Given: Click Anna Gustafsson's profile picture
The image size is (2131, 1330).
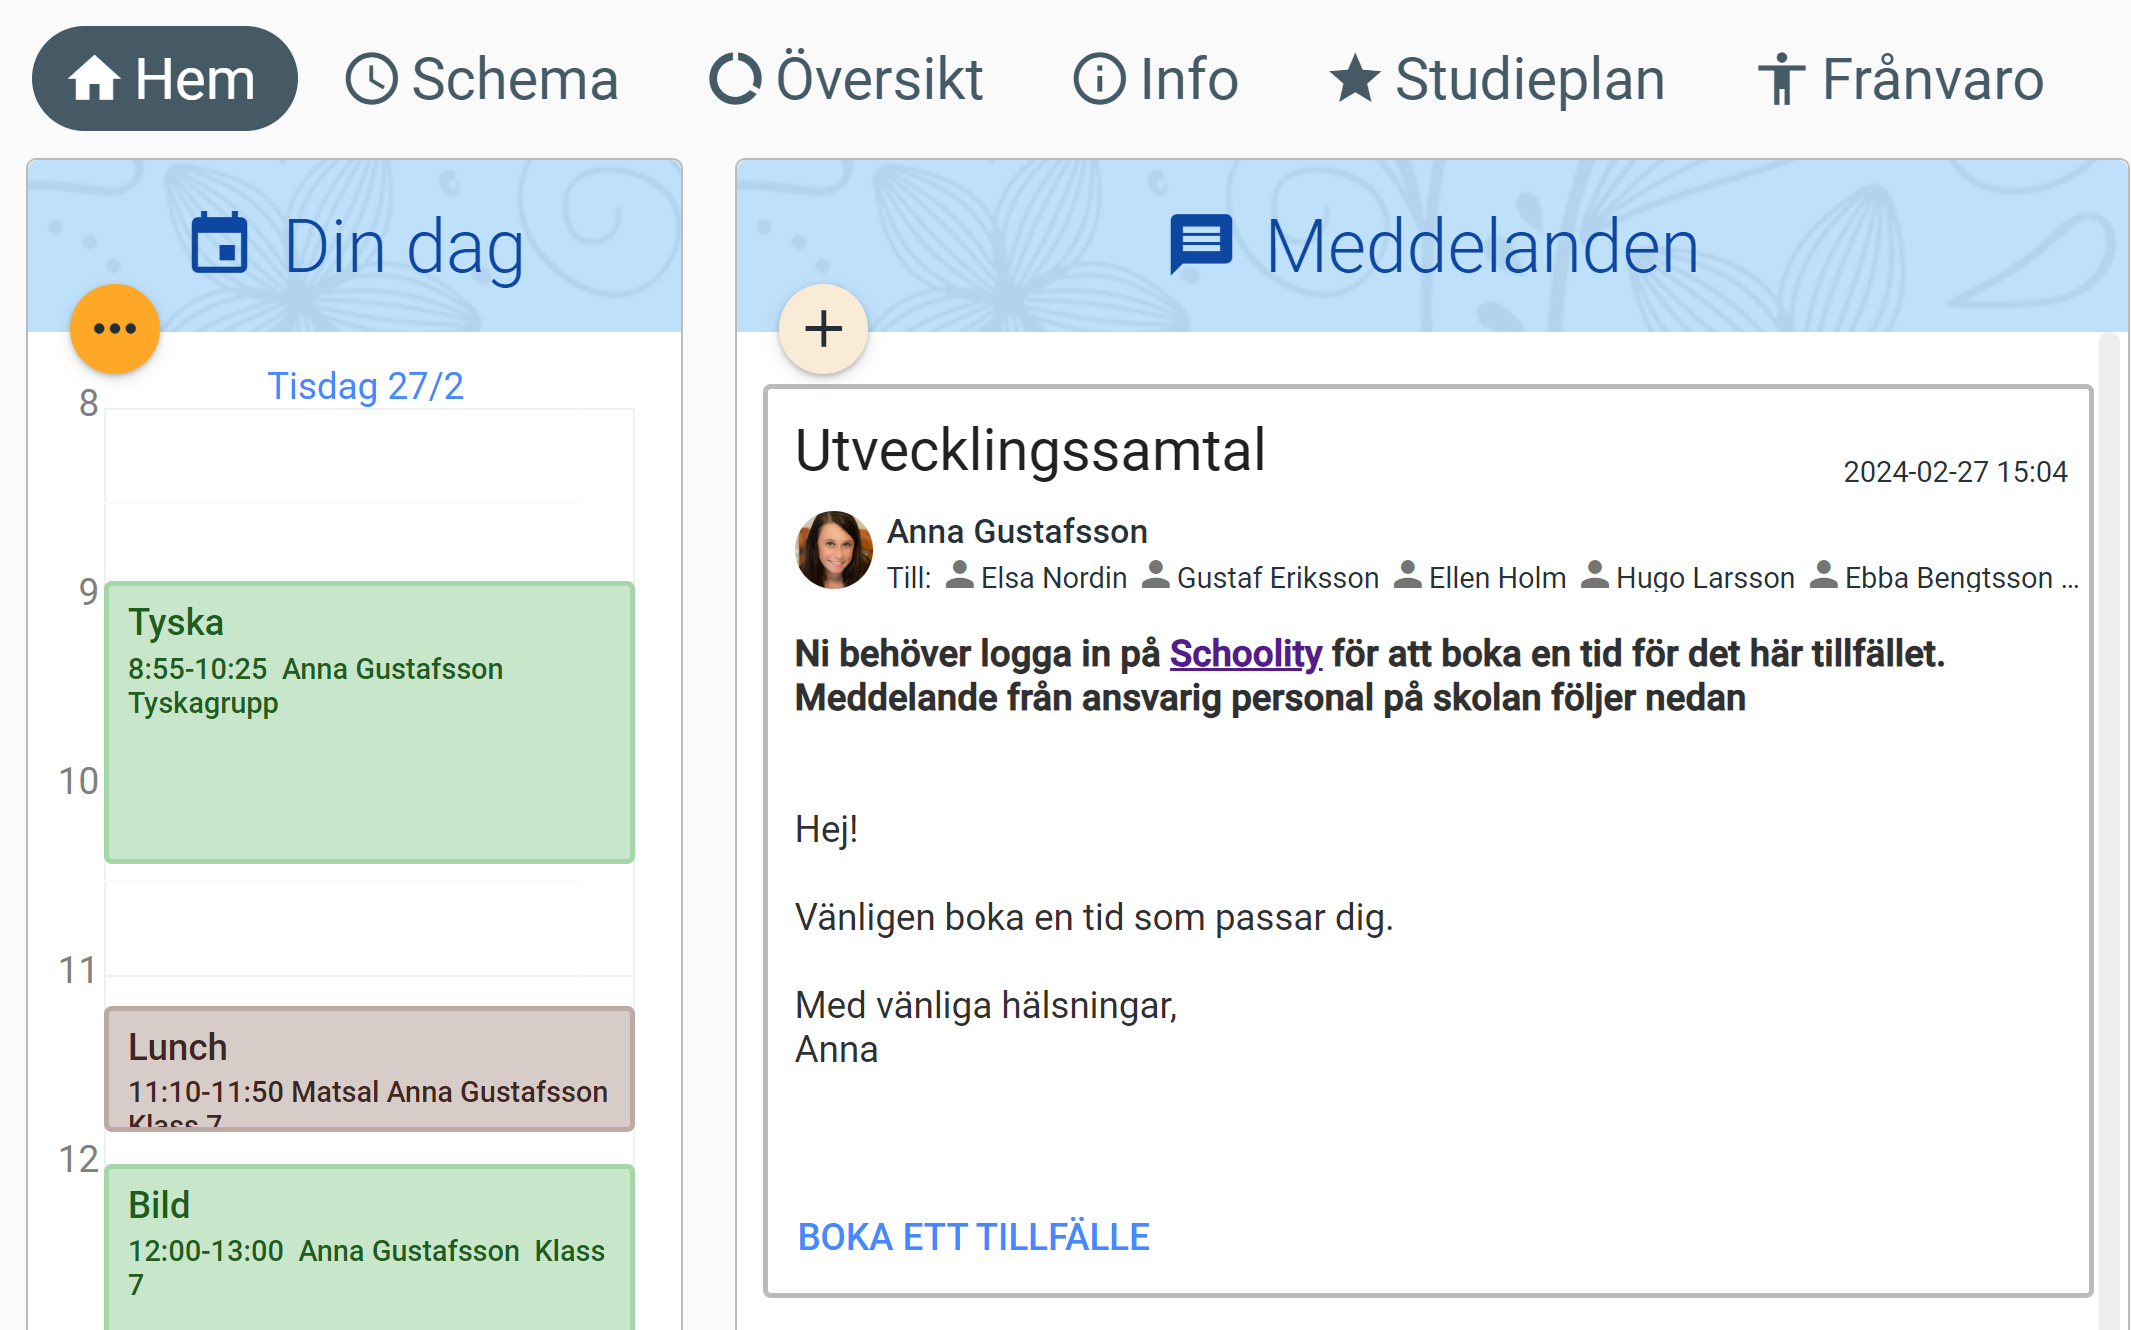Looking at the screenshot, I should 833,550.
